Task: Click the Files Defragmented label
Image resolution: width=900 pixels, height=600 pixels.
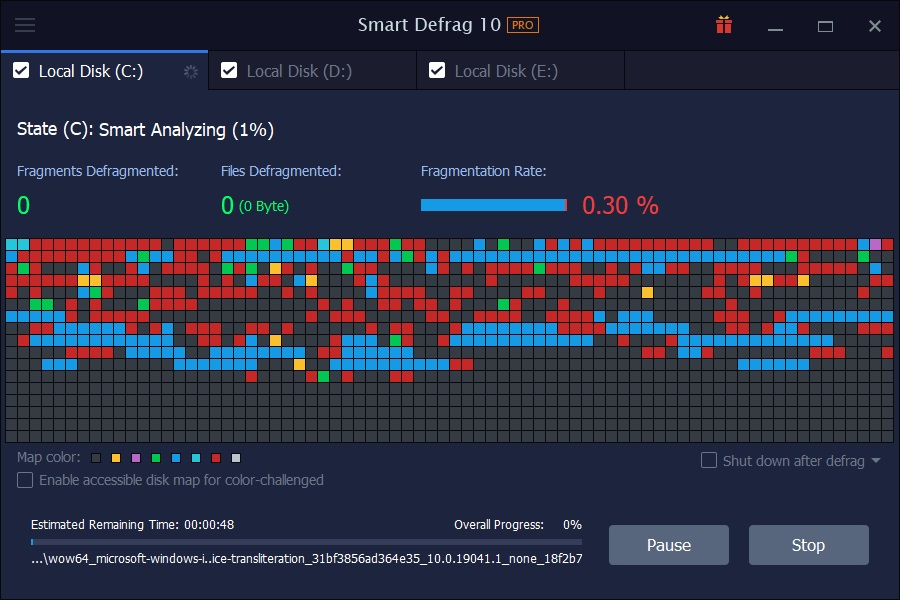Action: pyautogui.click(x=281, y=171)
